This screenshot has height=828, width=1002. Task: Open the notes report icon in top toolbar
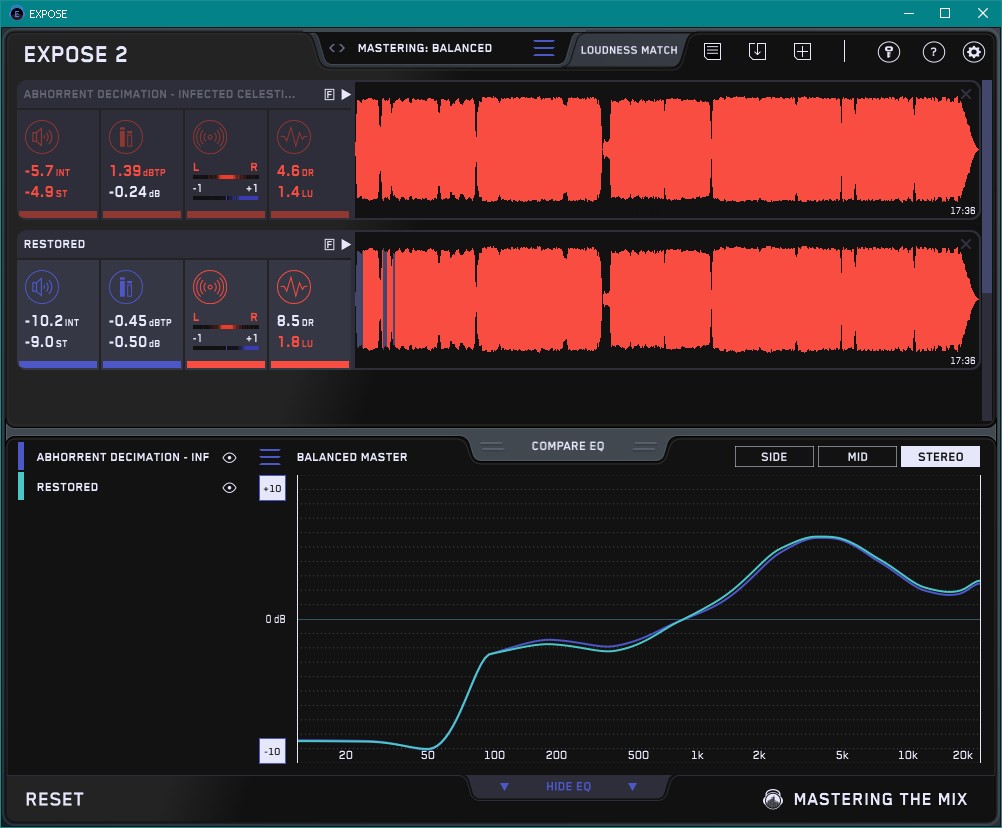pyautogui.click(x=712, y=52)
